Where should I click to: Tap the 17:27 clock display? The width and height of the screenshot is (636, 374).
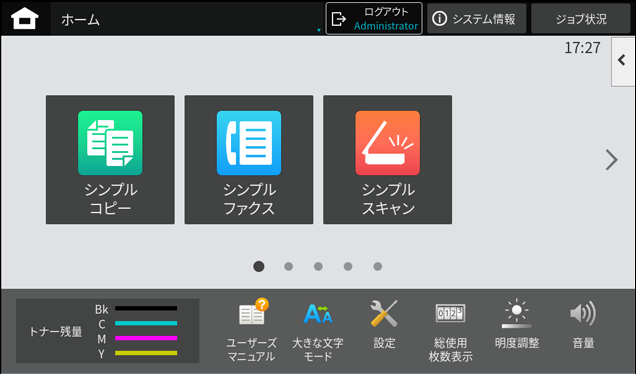[582, 48]
